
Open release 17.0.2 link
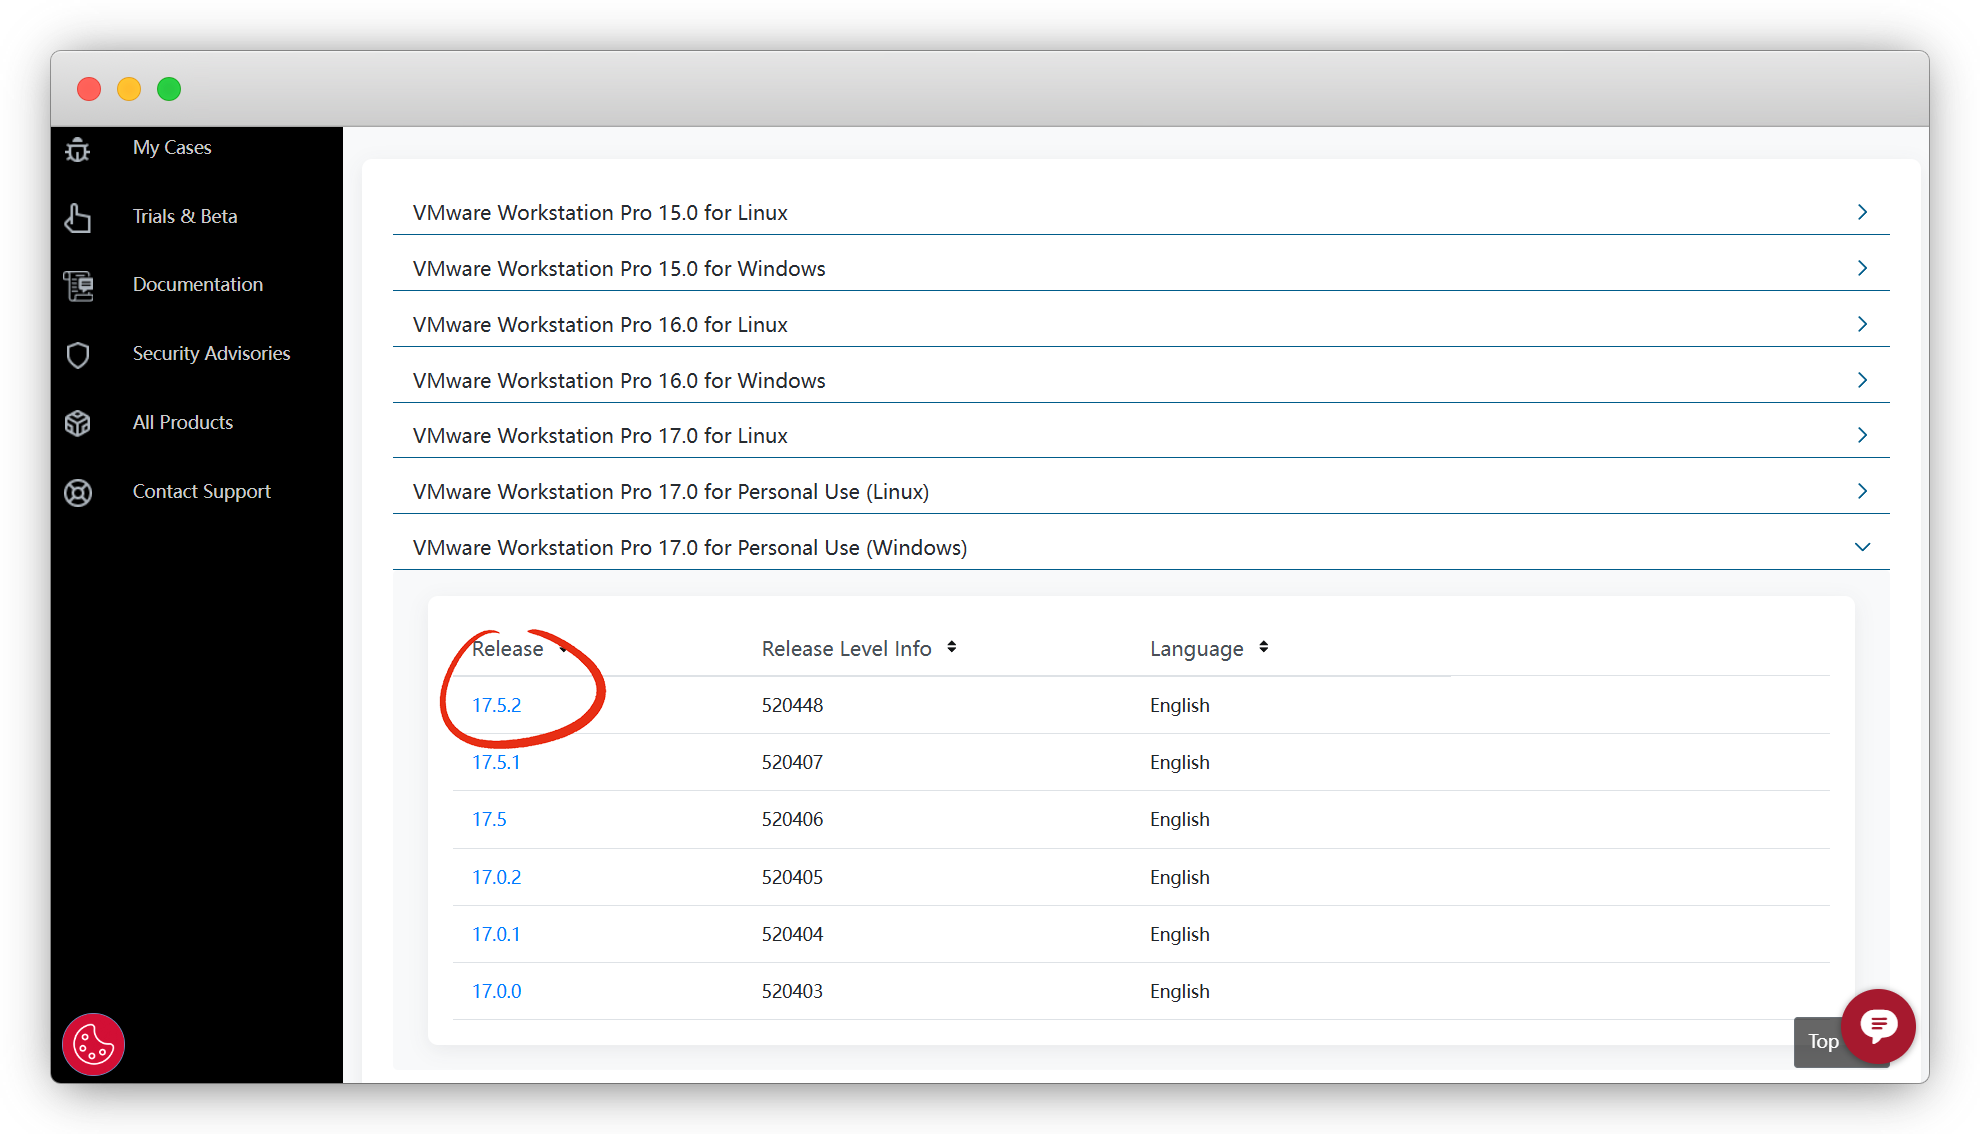pyautogui.click(x=497, y=877)
